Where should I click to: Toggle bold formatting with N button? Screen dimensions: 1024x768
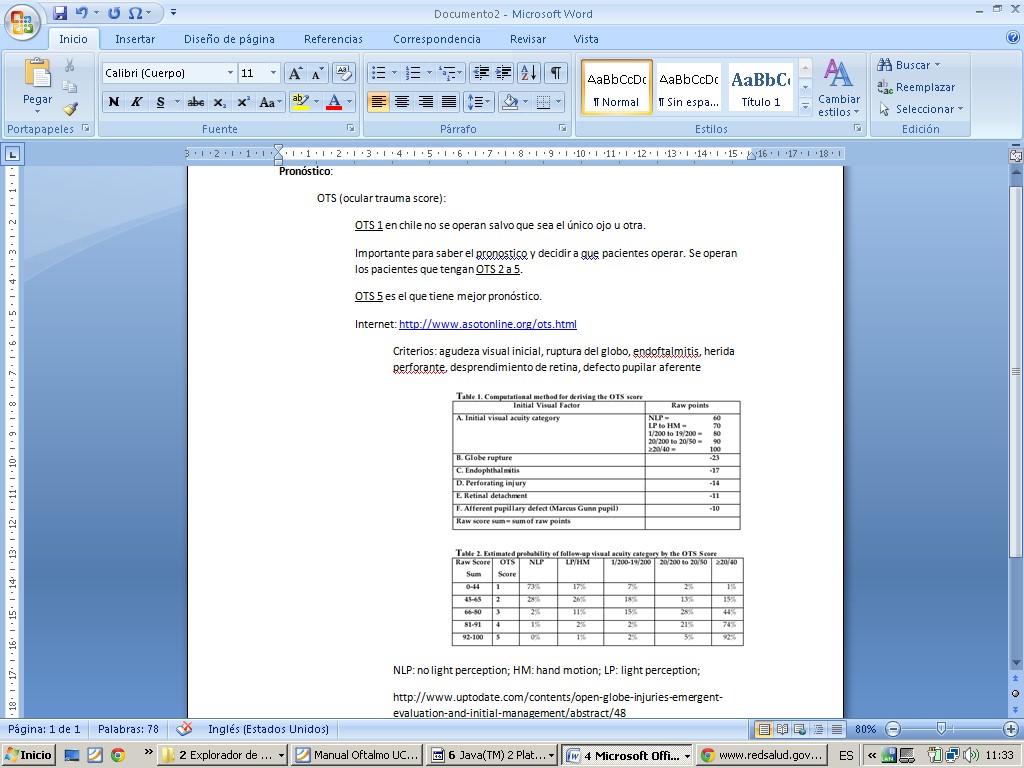[x=114, y=102]
